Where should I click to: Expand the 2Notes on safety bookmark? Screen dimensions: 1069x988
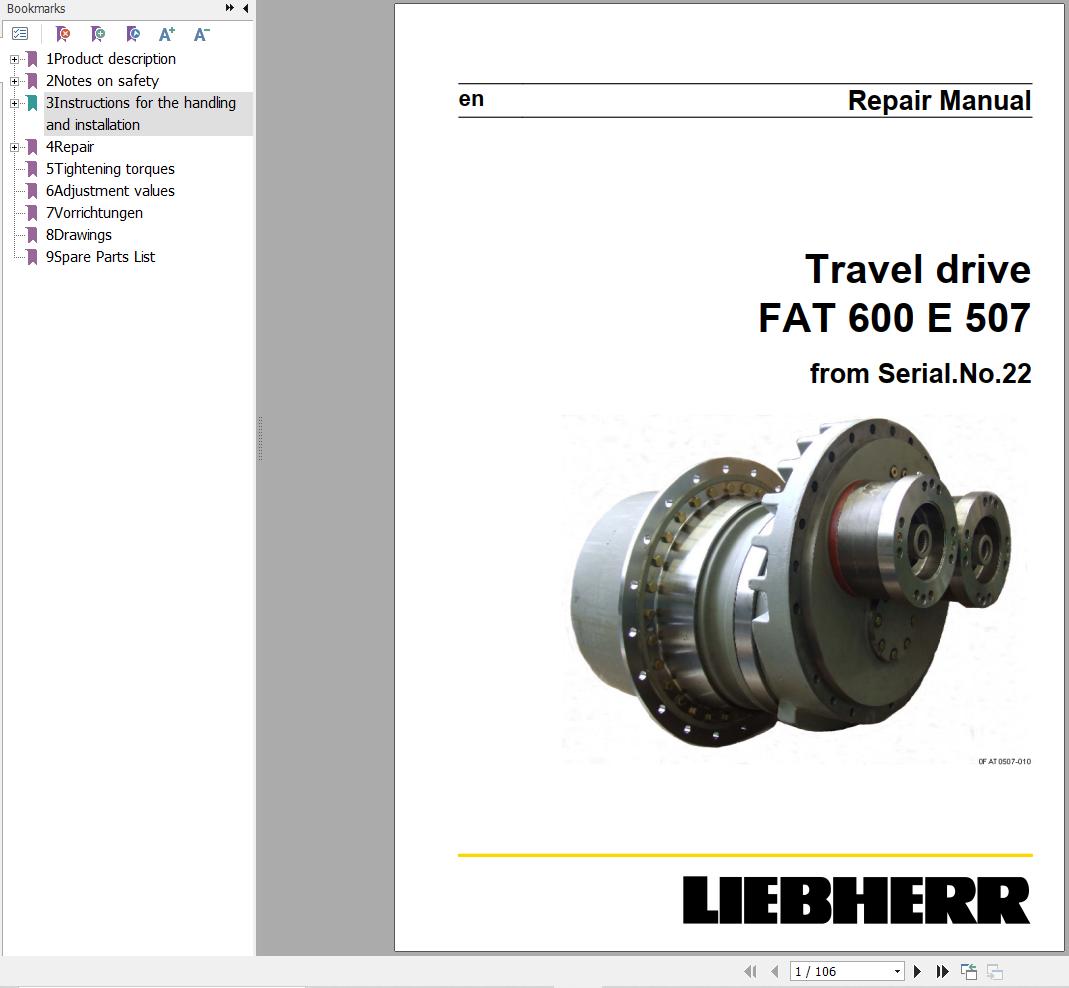click(x=14, y=81)
